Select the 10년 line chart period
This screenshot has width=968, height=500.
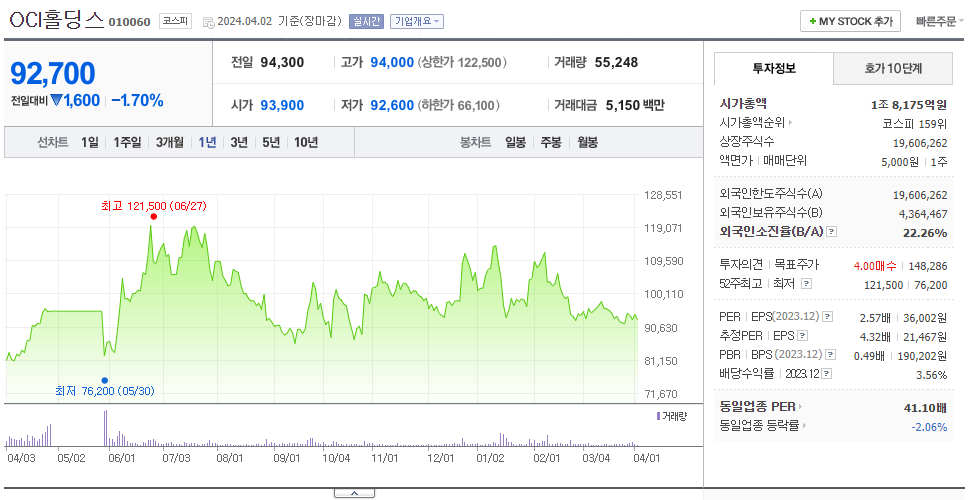click(306, 143)
